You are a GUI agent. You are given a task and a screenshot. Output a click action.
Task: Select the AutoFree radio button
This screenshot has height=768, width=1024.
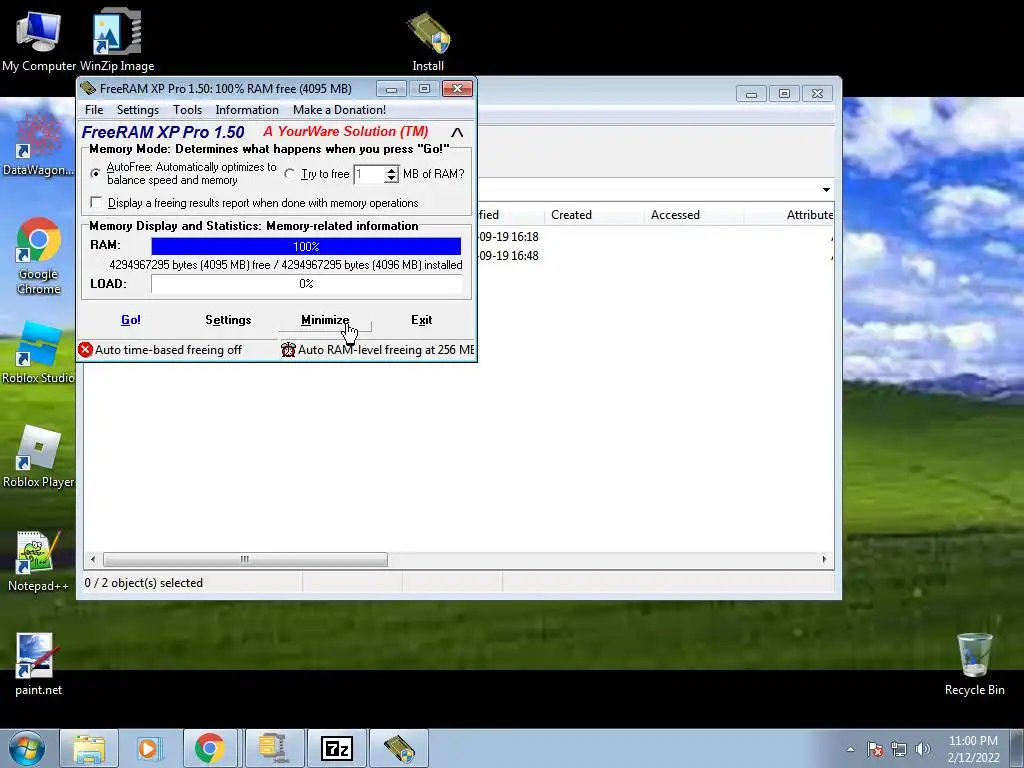coord(96,174)
